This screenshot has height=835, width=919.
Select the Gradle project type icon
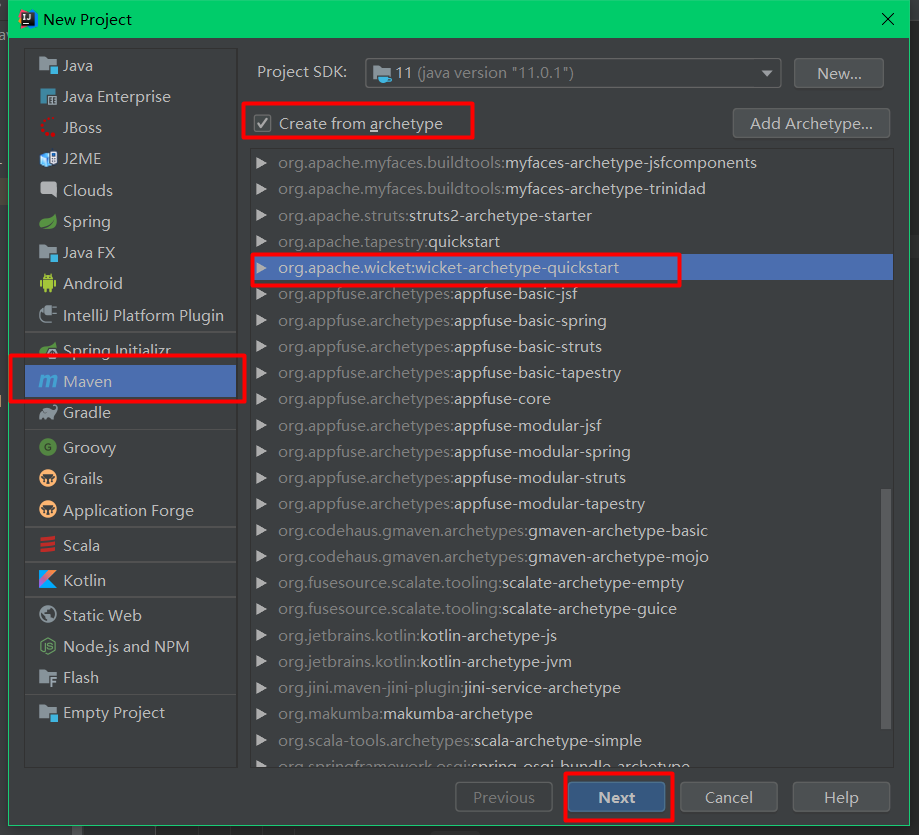tap(48, 413)
